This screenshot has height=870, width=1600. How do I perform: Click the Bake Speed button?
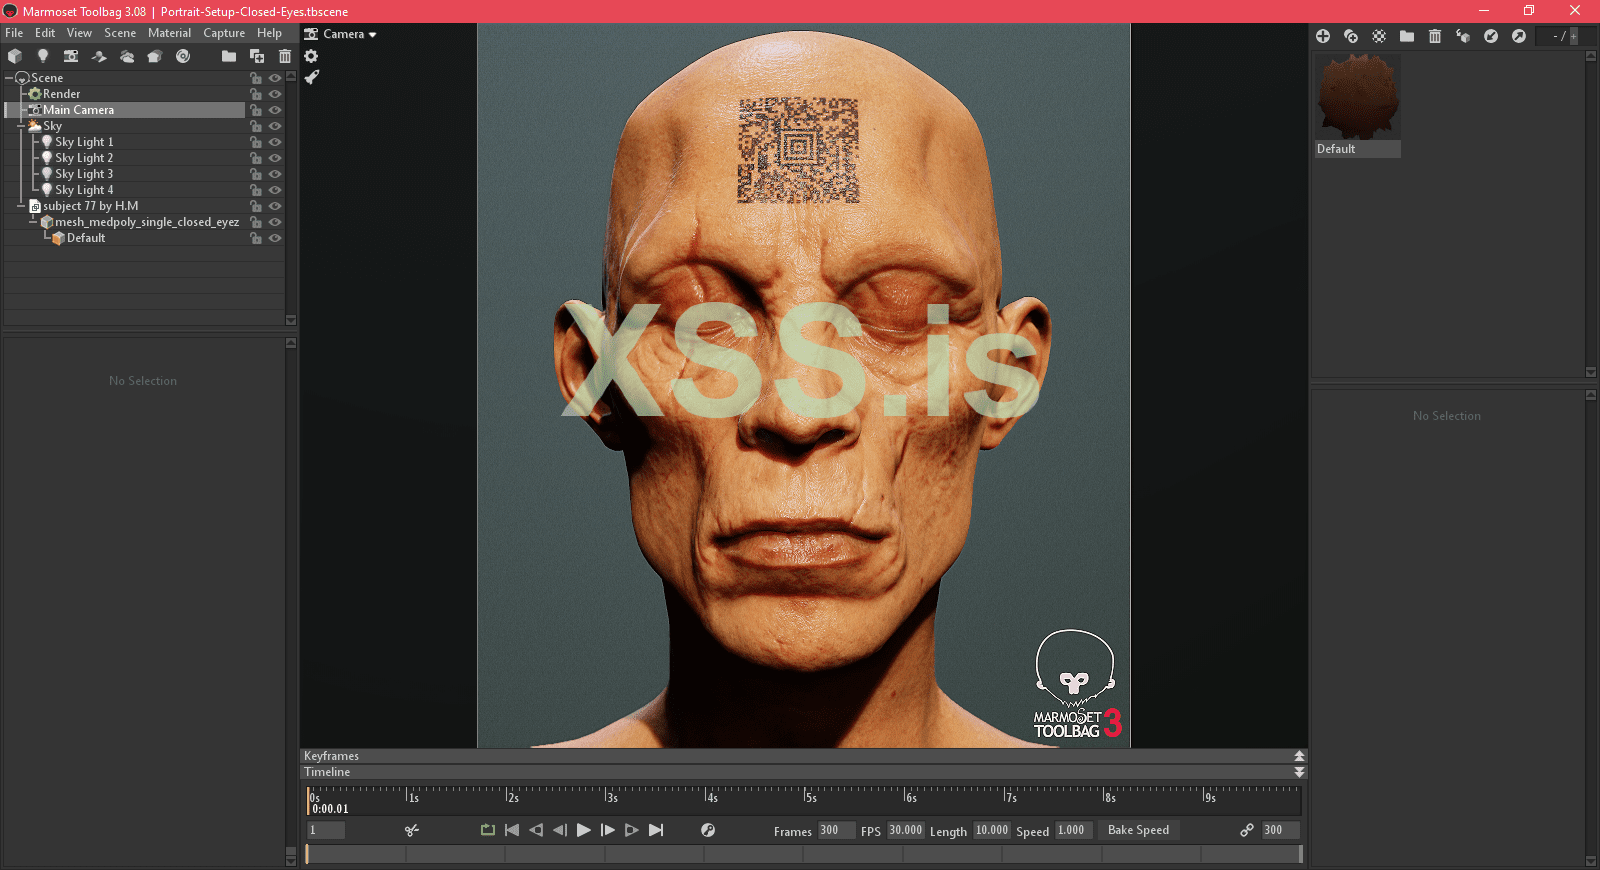pos(1138,830)
